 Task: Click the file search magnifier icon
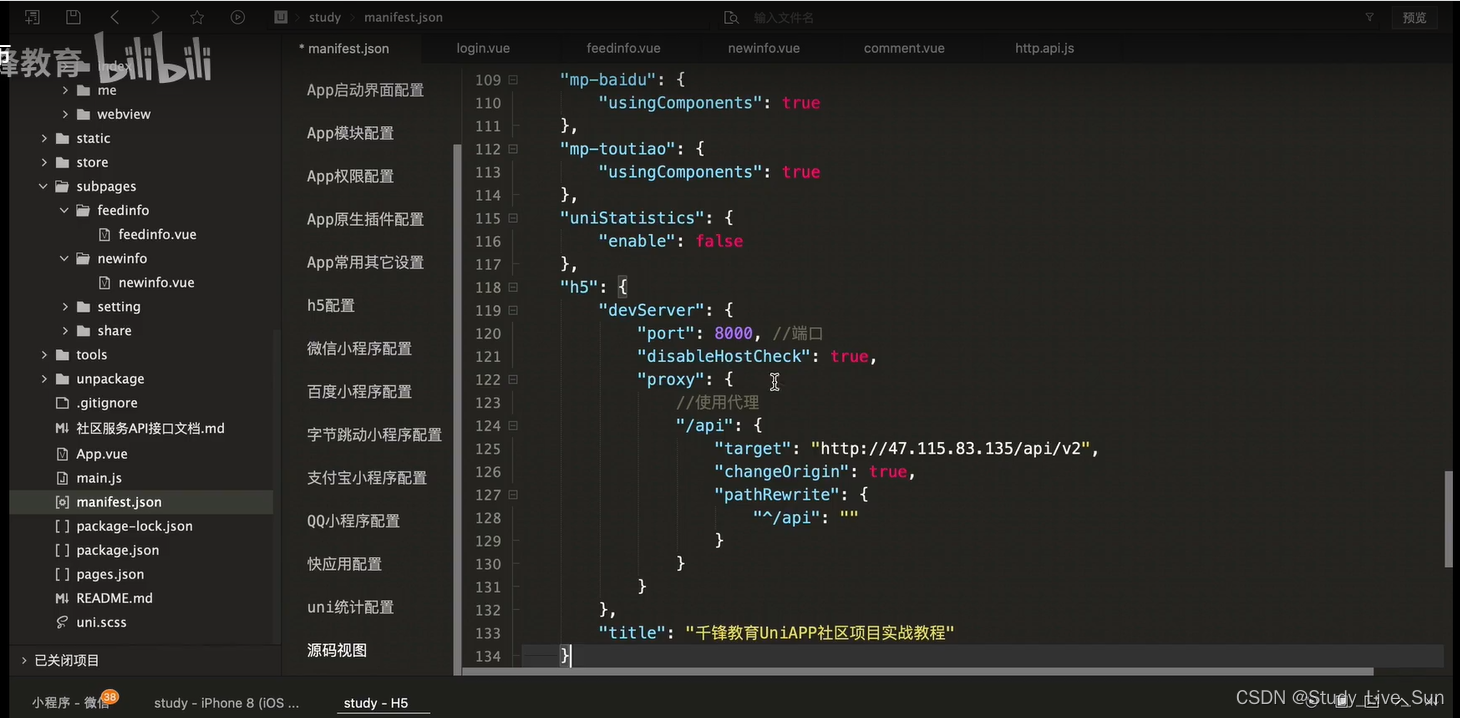click(x=731, y=18)
